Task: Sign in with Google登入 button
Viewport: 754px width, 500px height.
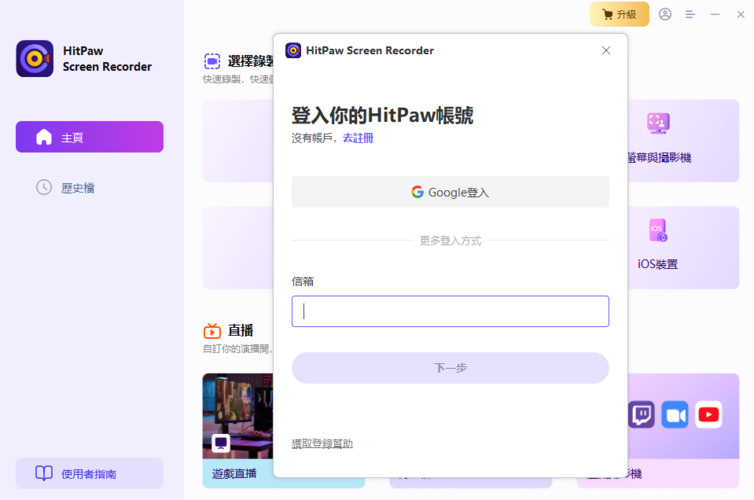Action: point(450,192)
